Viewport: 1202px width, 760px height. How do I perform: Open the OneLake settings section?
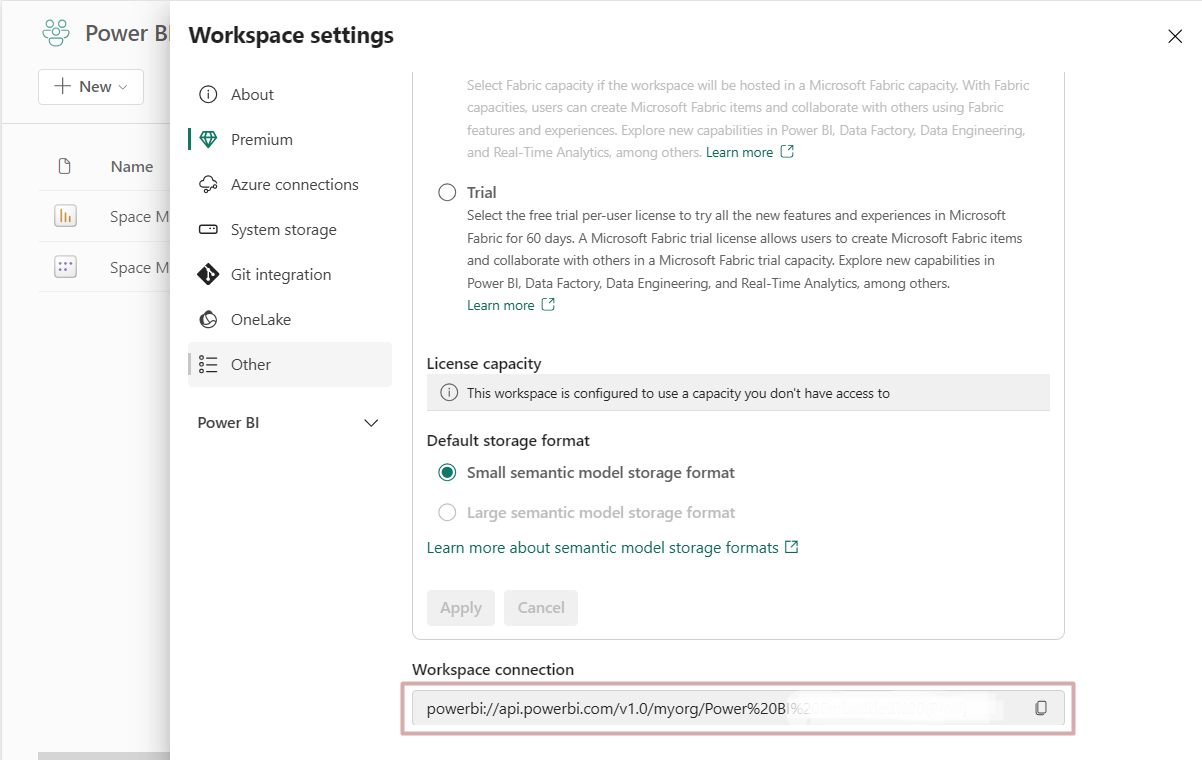click(263, 319)
